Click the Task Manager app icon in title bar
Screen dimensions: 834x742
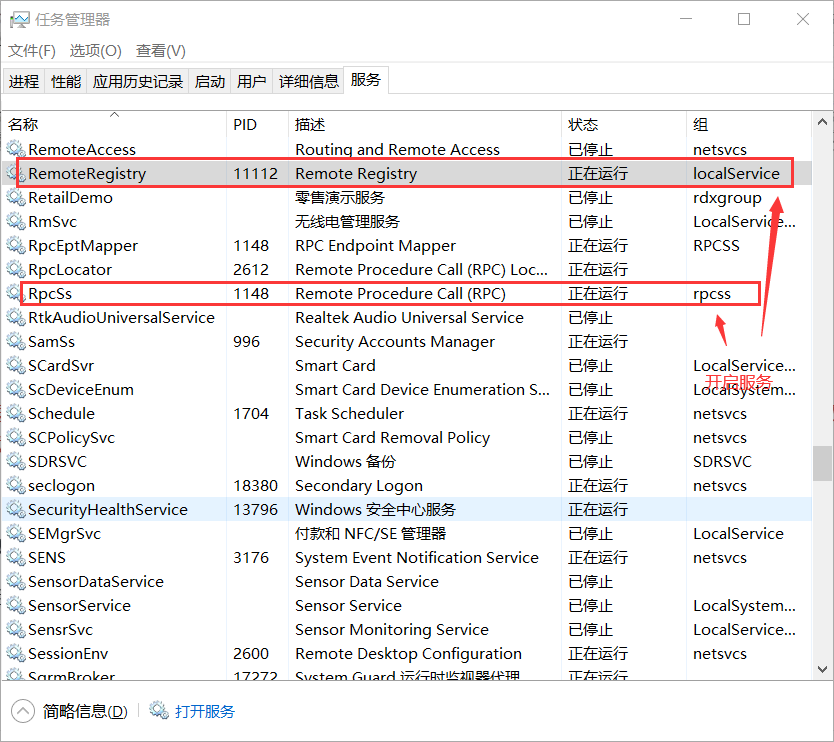coord(20,20)
